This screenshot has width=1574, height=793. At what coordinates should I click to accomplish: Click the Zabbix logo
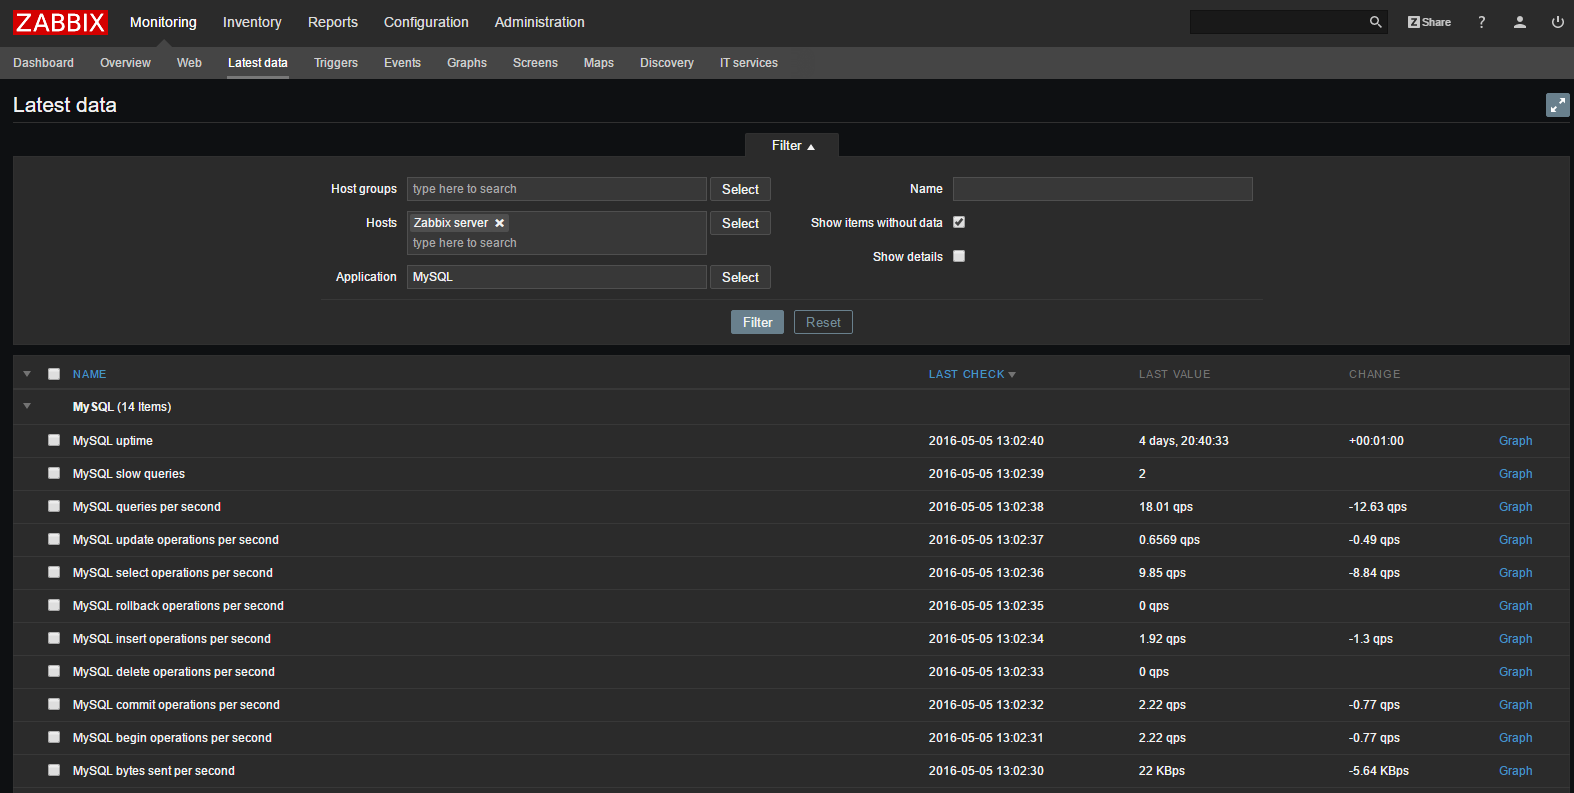(x=60, y=22)
